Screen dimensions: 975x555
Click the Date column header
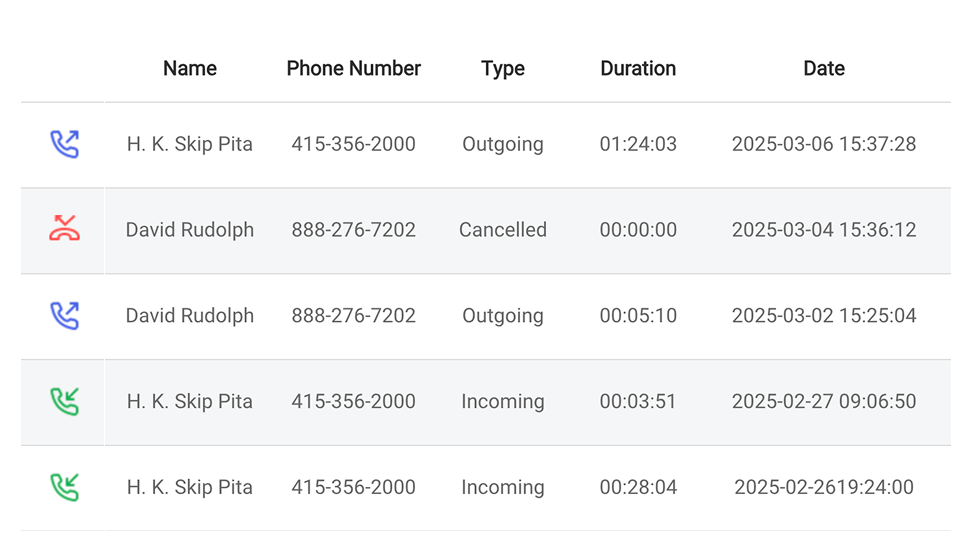[824, 68]
